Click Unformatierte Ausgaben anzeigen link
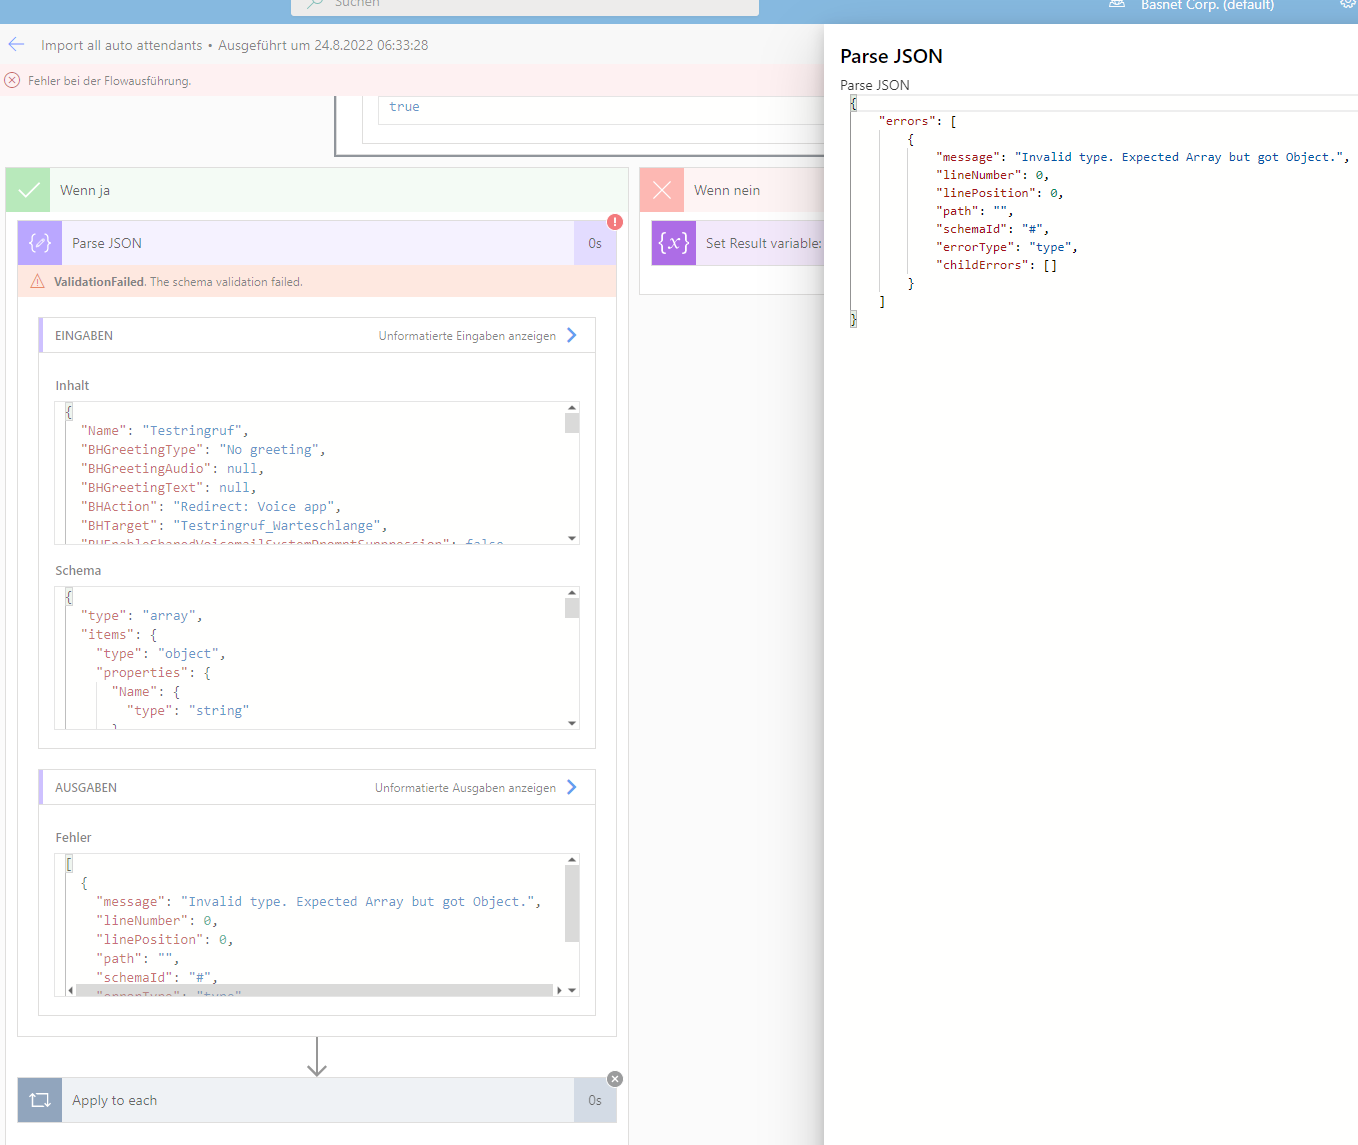The width and height of the screenshot is (1358, 1145). click(465, 788)
